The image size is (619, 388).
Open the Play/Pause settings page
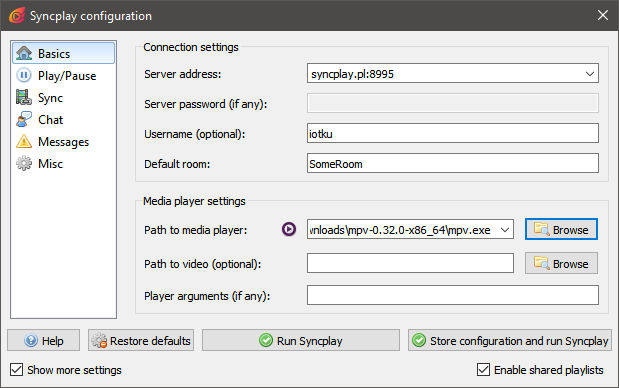tap(64, 75)
